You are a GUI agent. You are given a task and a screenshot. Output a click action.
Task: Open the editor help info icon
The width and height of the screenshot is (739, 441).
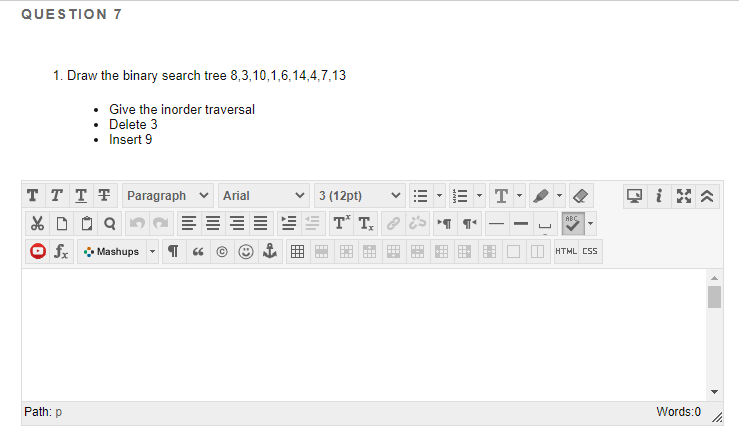659,196
